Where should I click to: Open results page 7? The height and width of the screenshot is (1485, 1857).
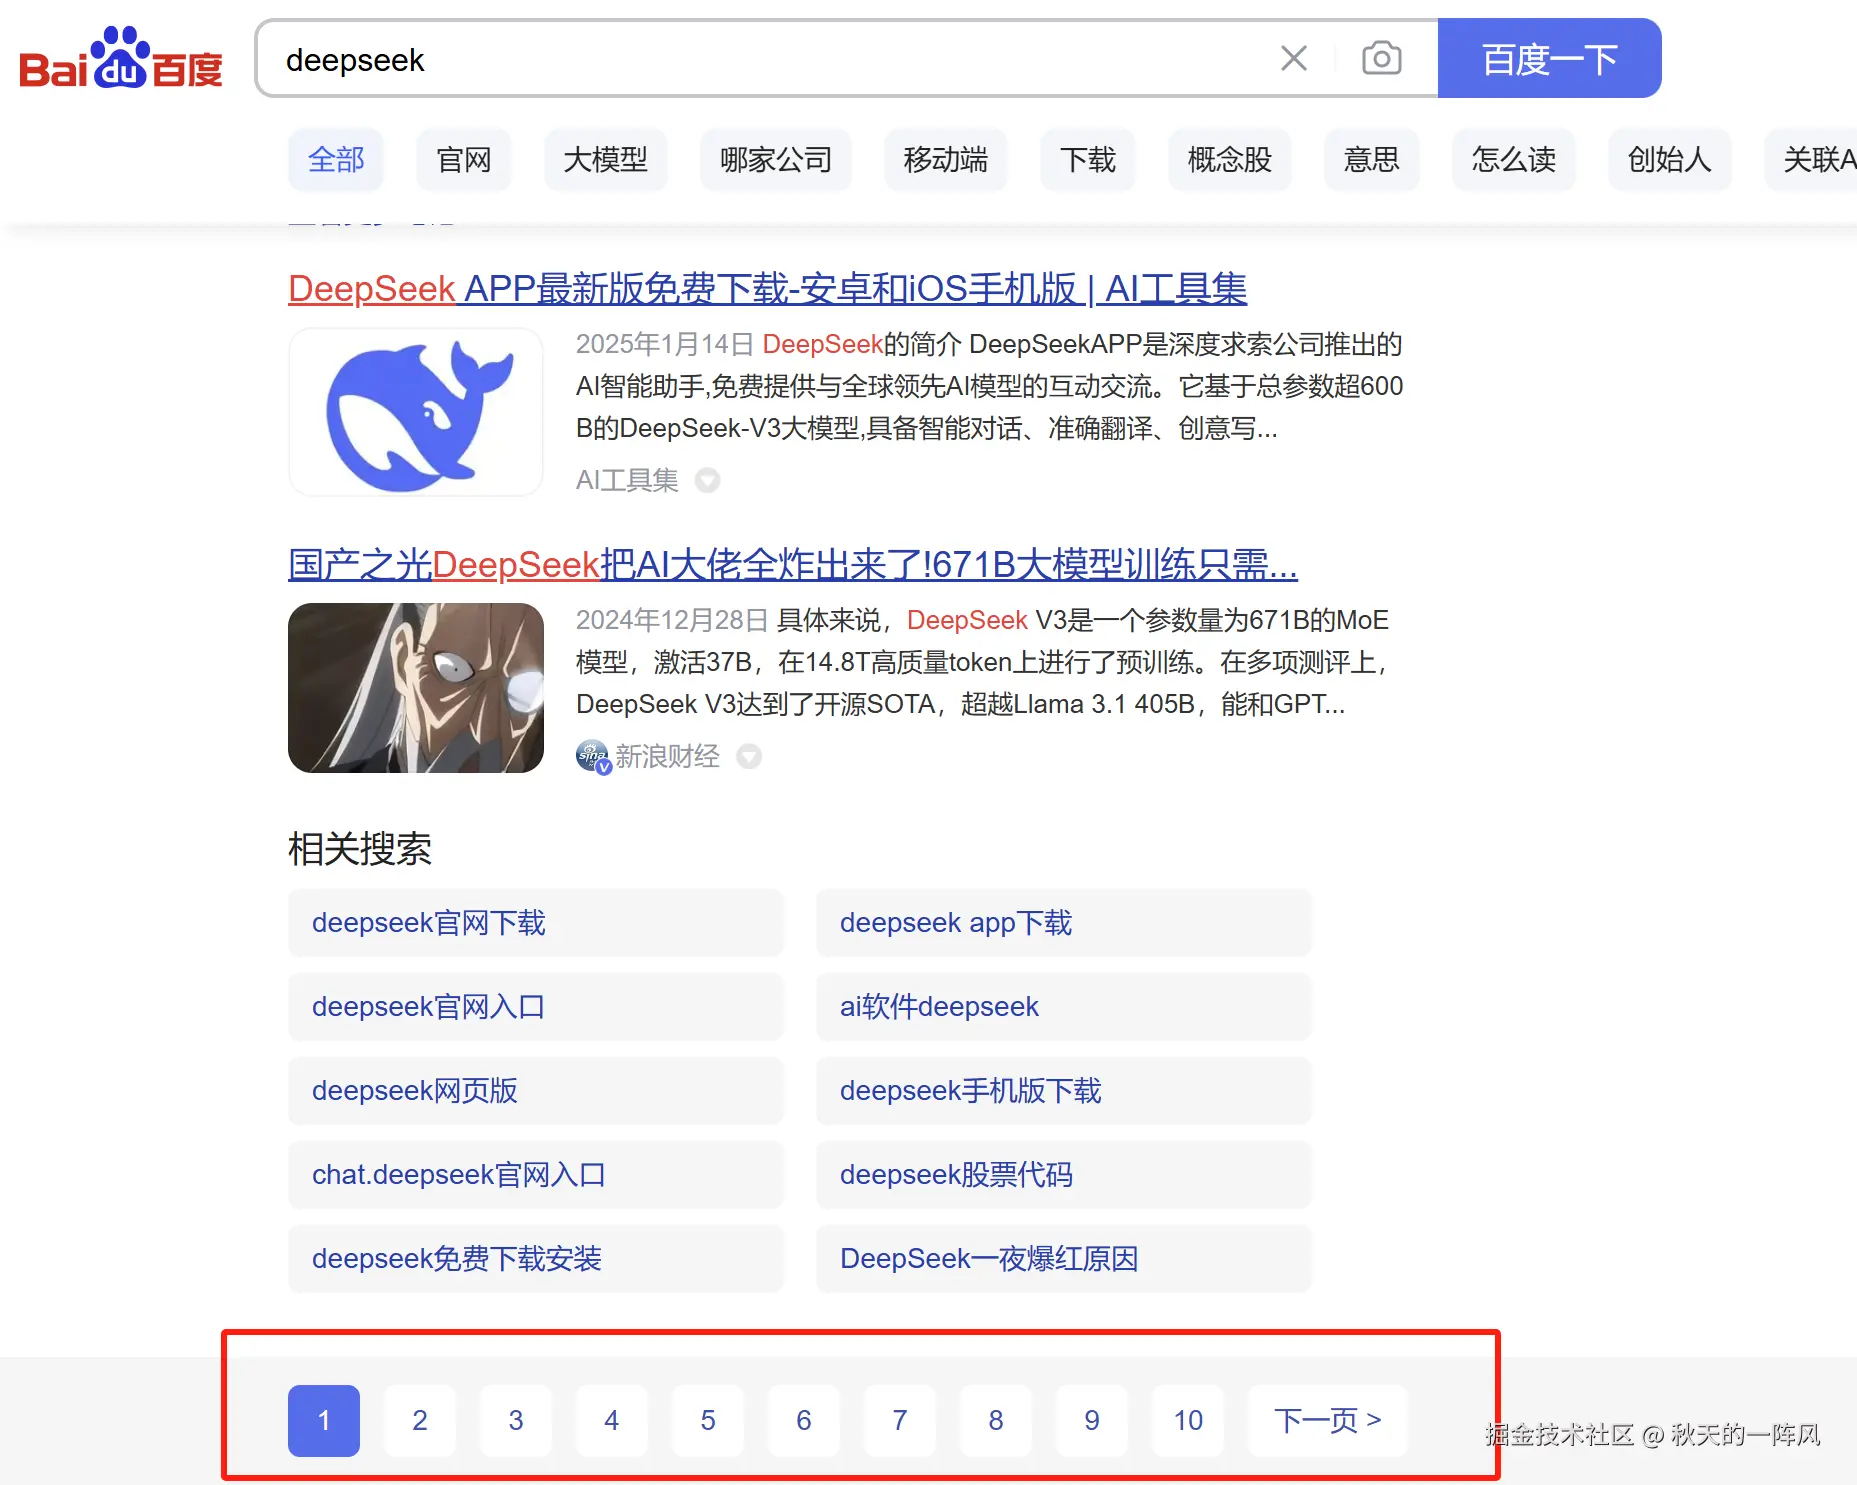click(900, 1420)
